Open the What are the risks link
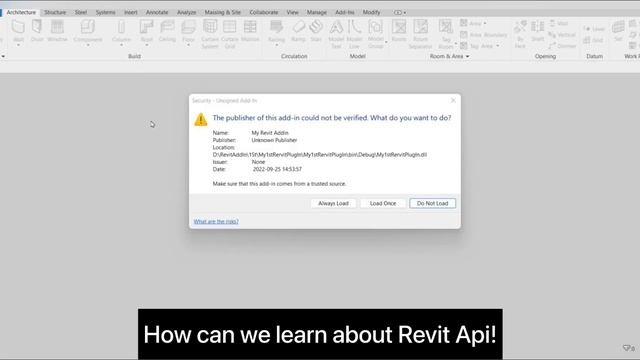The height and width of the screenshot is (360, 640). point(216,222)
